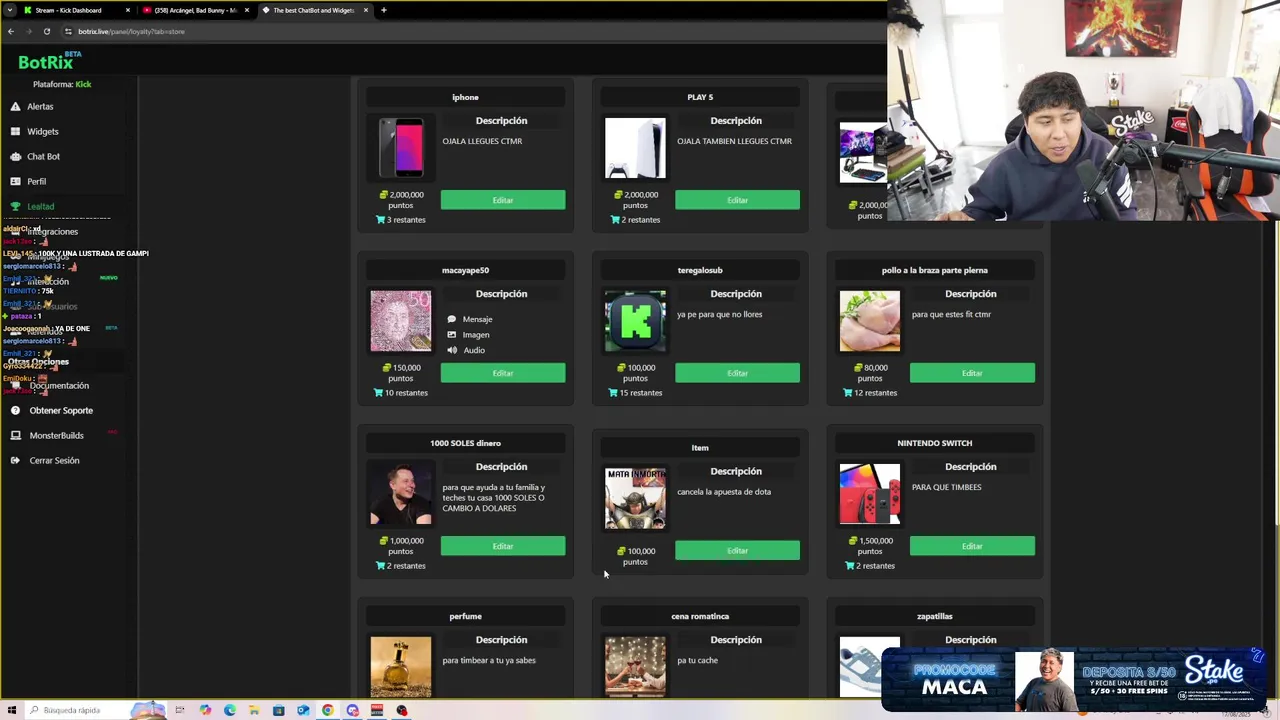Click 'Plataforma: Kick' label

62,84
